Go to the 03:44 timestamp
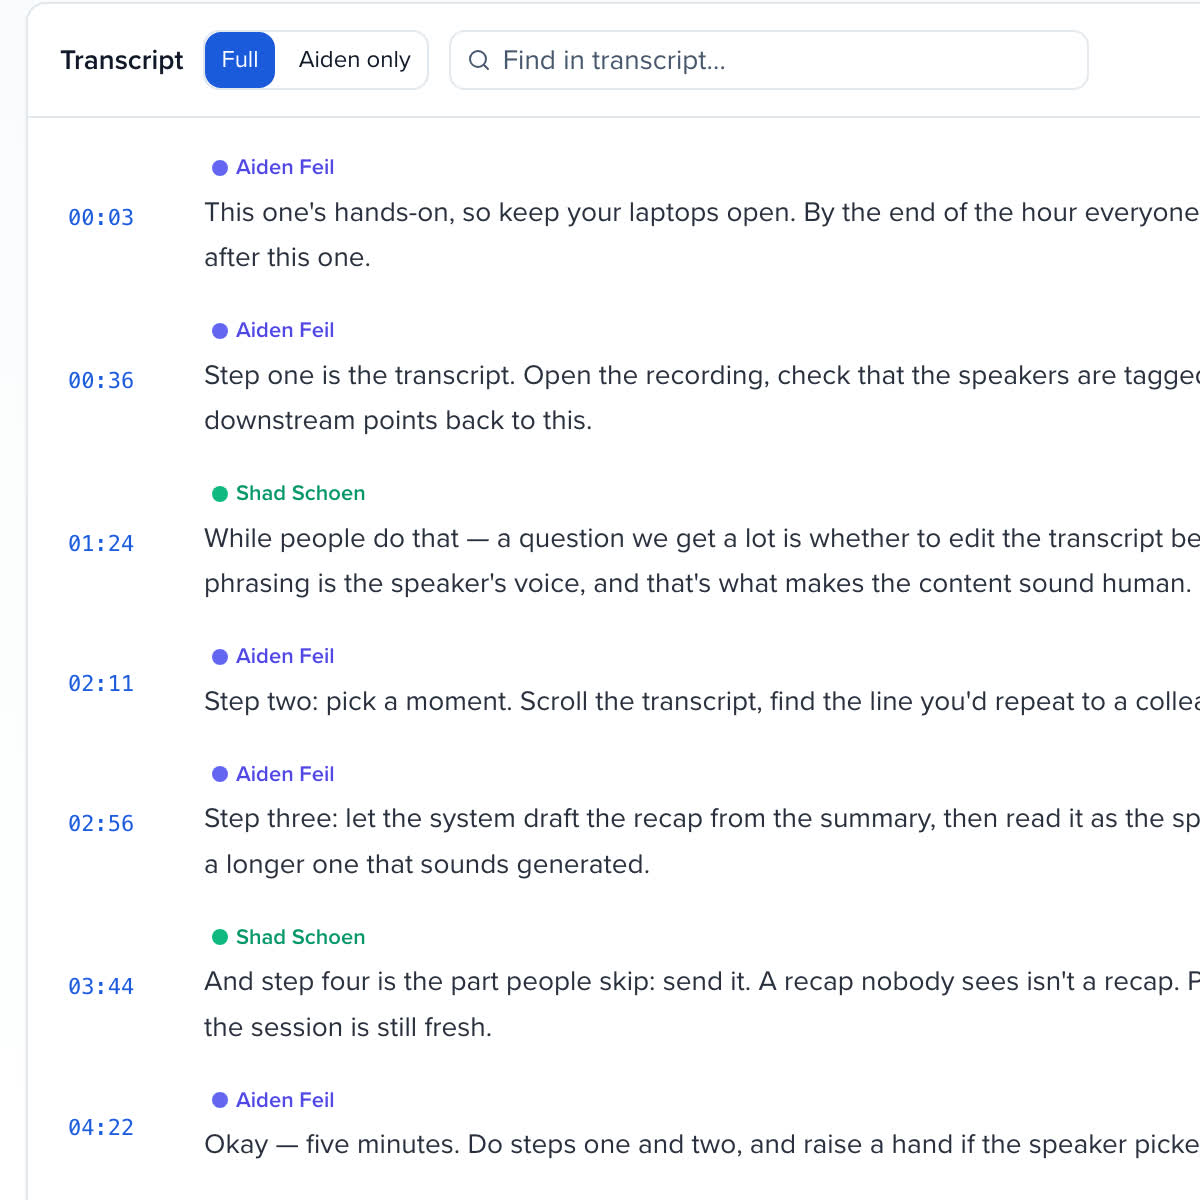Screen dimensions: 1200x1200 (x=101, y=986)
